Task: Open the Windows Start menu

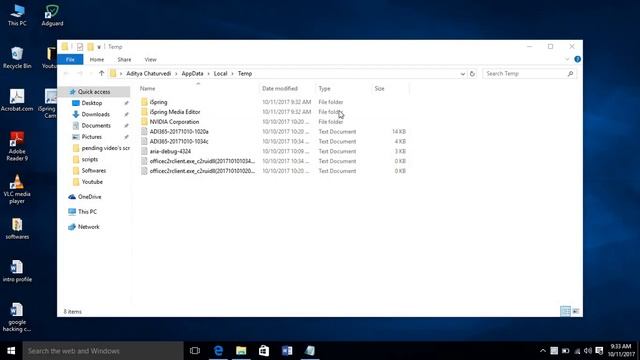Action: pyautogui.click(x=11, y=351)
